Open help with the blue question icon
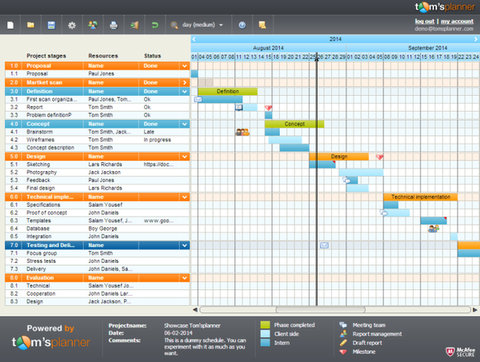Screen dimensions: 480x362 coord(242,25)
